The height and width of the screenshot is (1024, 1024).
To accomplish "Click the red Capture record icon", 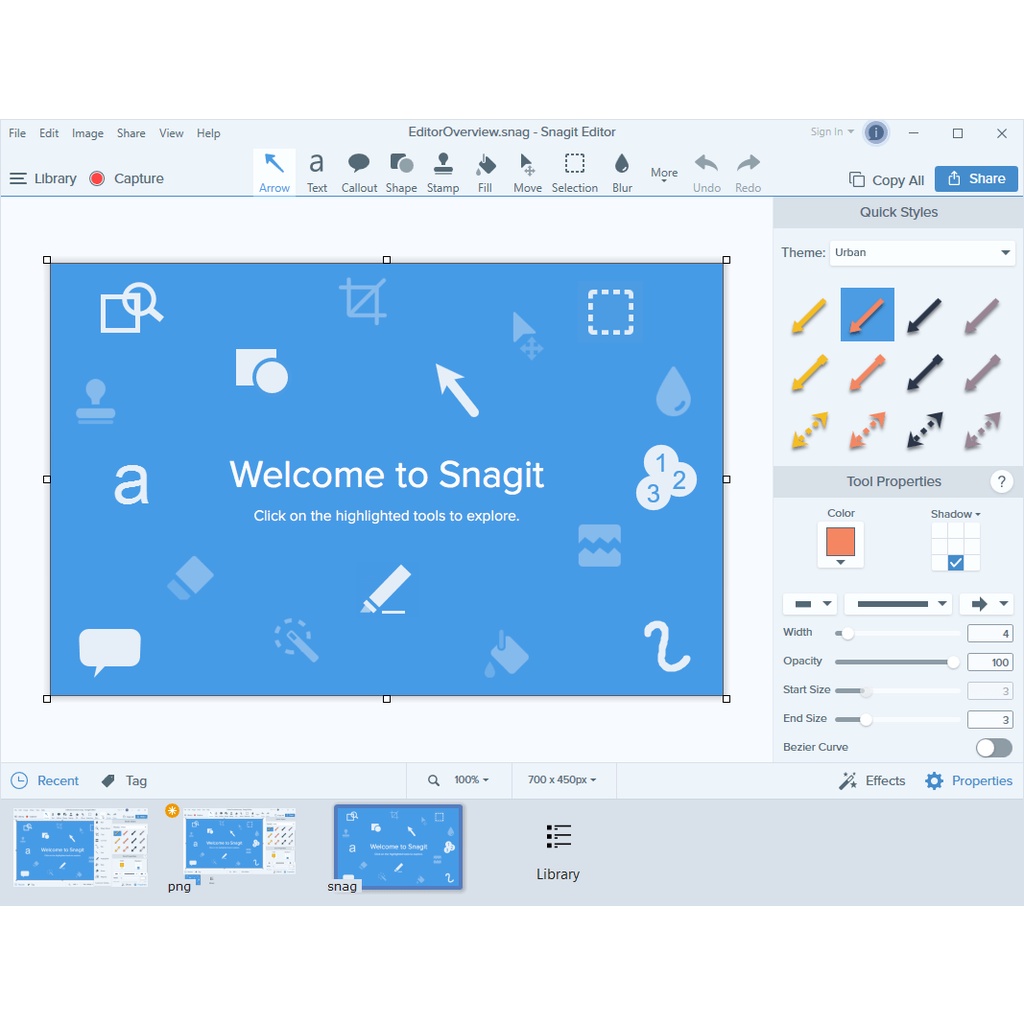I will [97, 178].
